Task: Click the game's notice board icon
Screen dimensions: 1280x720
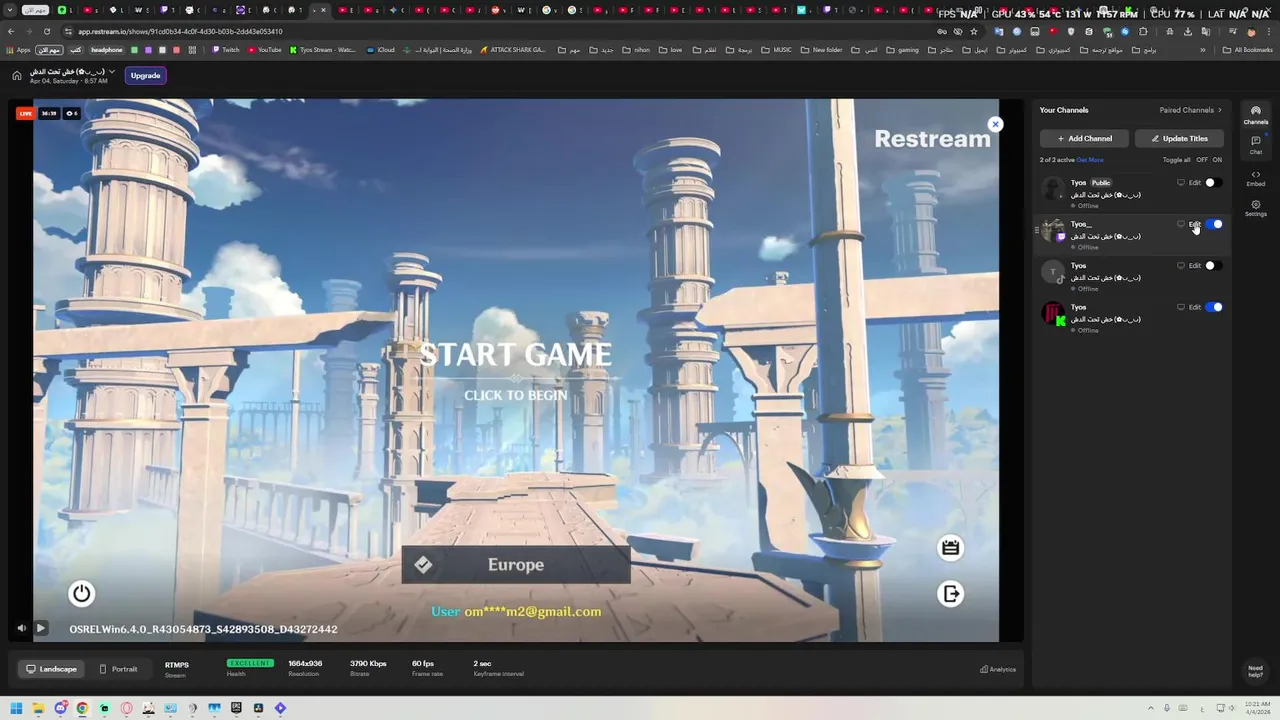Action: 950,547
